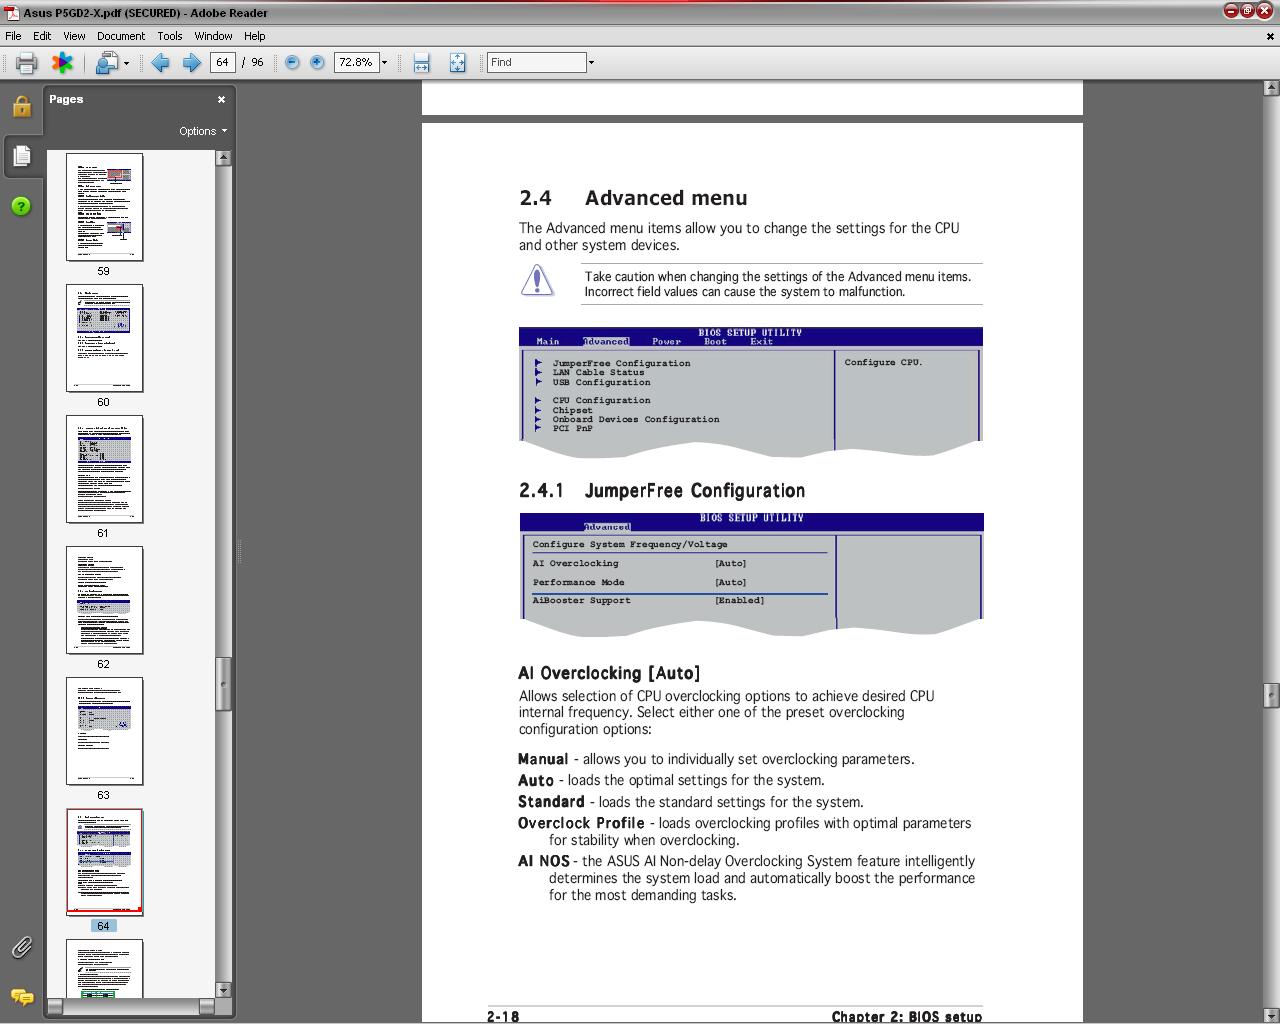Viewport: 1280px width, 1024px height.
Task: Click the caution warning triangle icon
Action: tap(537, 281)
